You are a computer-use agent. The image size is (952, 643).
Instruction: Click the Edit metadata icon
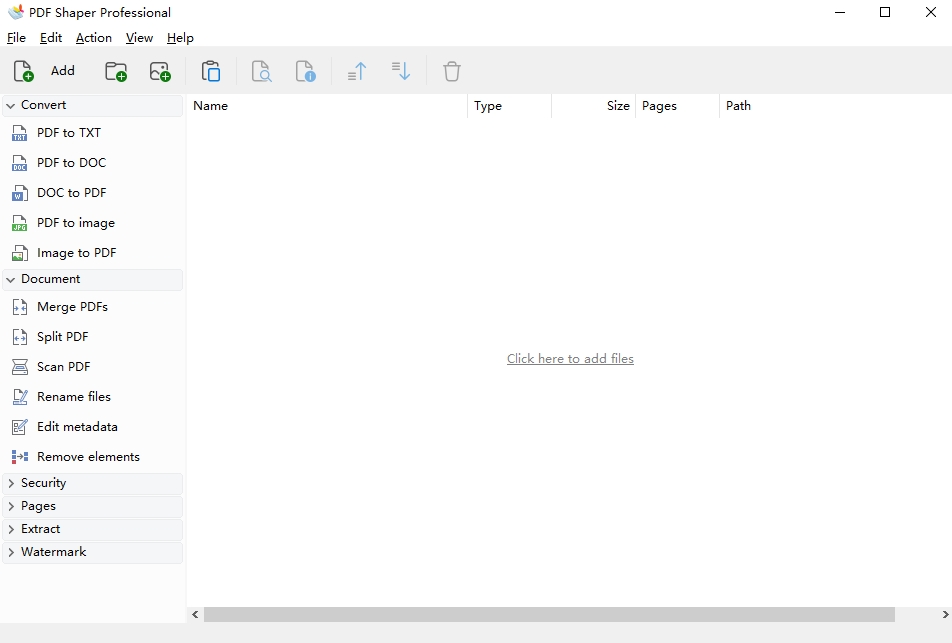[19, 427]
